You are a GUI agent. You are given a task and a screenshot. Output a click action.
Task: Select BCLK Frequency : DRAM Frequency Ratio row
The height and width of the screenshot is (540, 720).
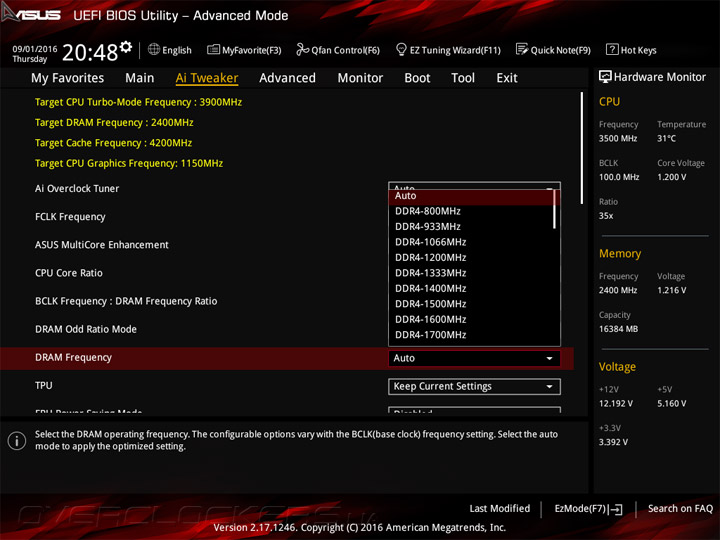(x=126, y=301)
